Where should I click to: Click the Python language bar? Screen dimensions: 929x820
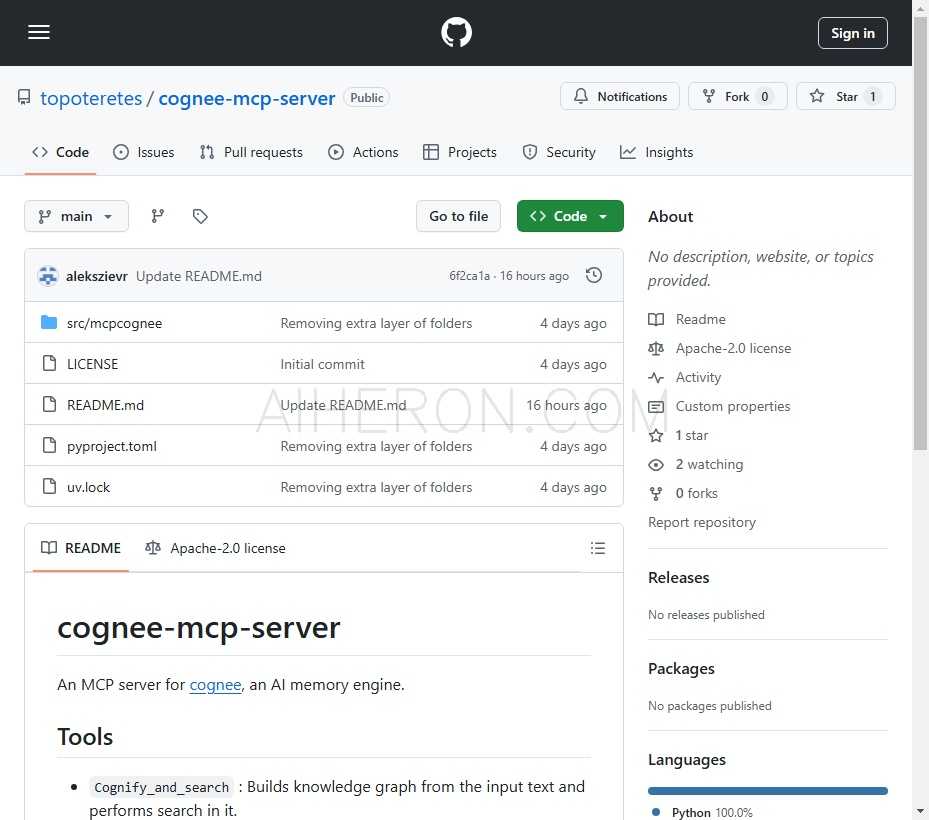pos(768,791)
